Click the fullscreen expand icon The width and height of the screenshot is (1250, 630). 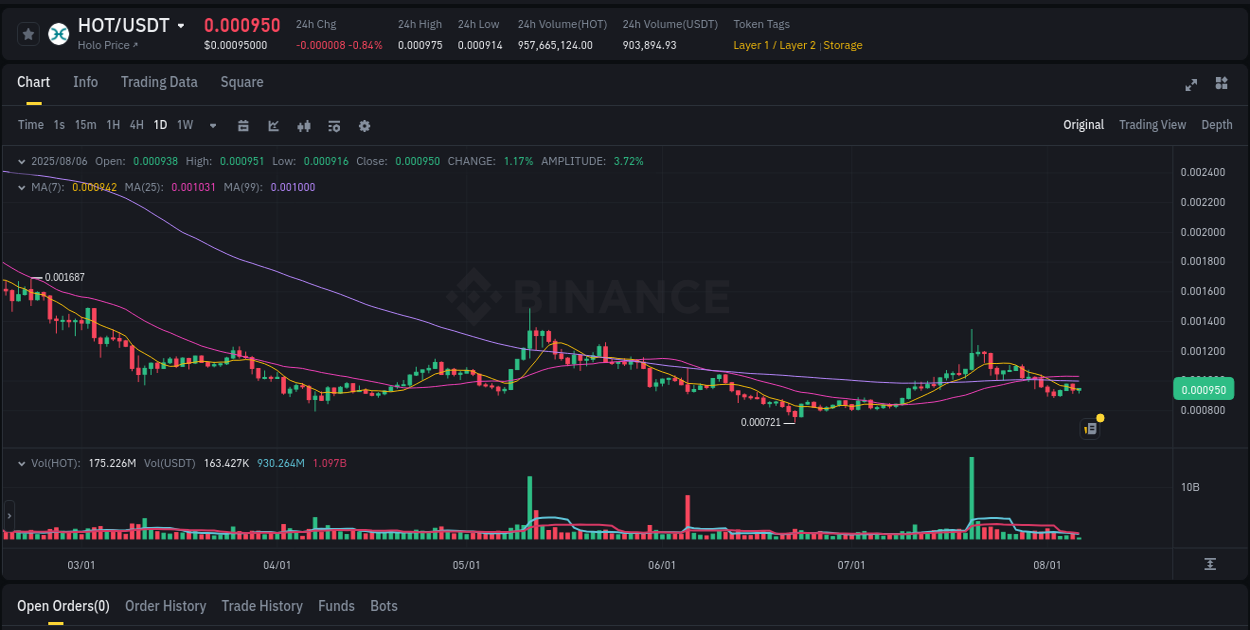click(x=1190, y=85)
